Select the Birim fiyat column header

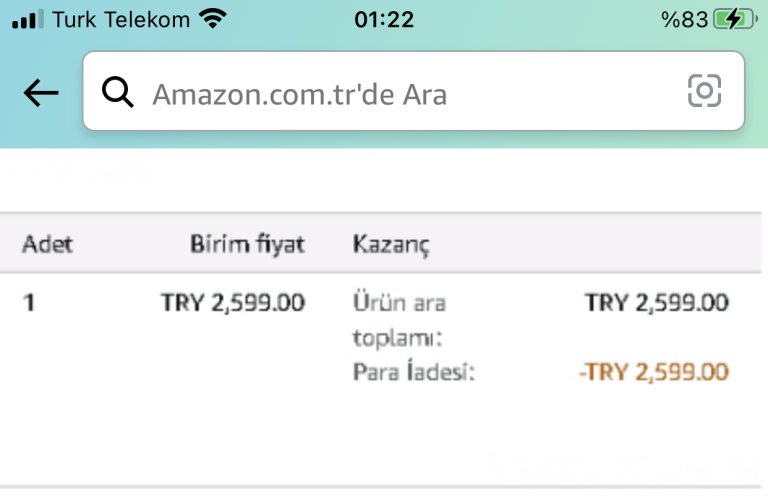(247, 244)
